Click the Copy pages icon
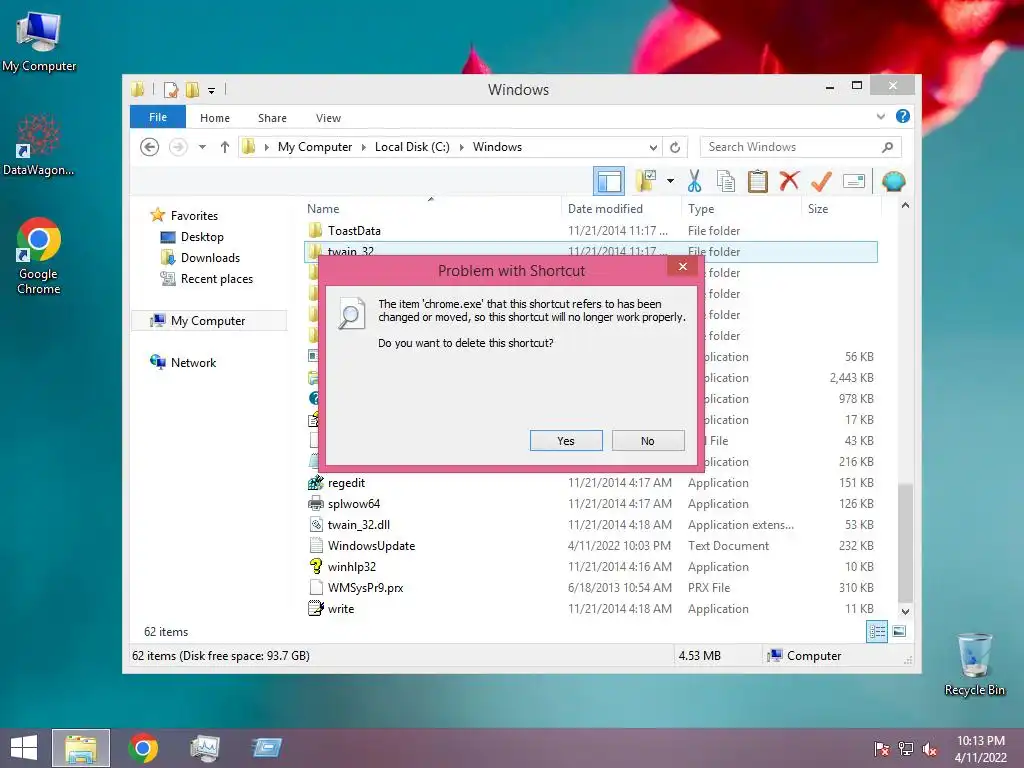1024x768 pixels. (726, 181)
